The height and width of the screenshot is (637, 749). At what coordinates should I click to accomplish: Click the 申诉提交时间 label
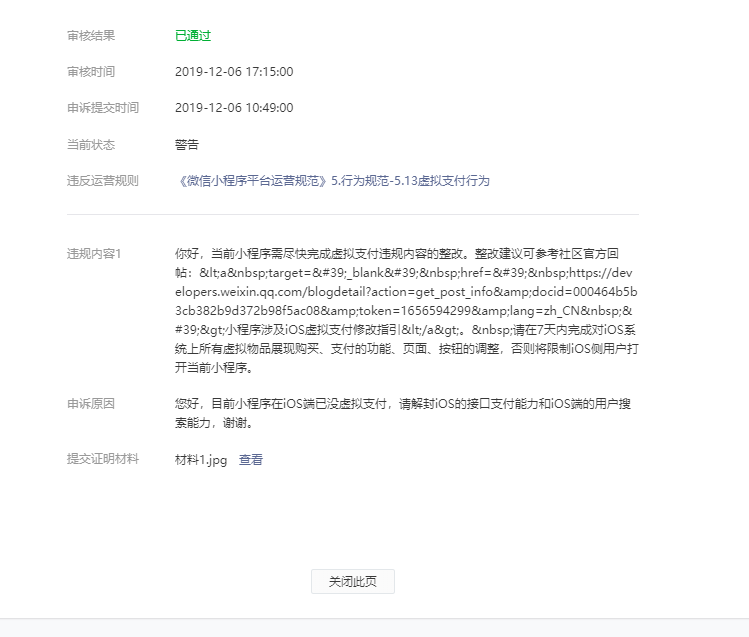click(103, 108)
